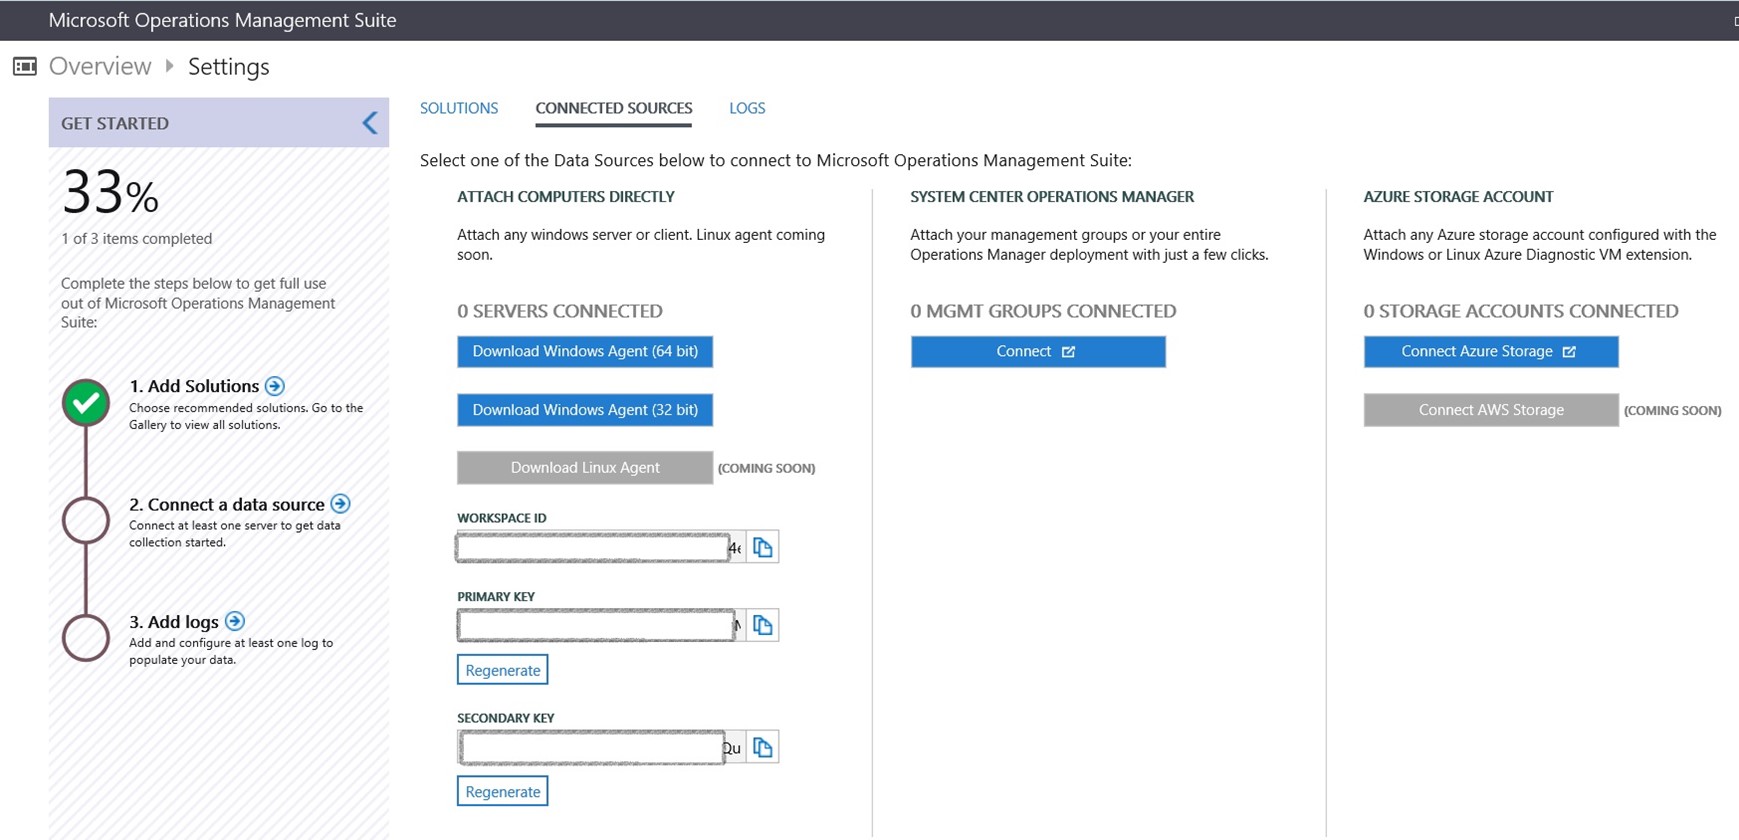The image size is (1739, 840).
Task: Click the '0 MGMT GROUPS CONNECTED' text
Action: pyautogui.click(x=1043, y=311)
